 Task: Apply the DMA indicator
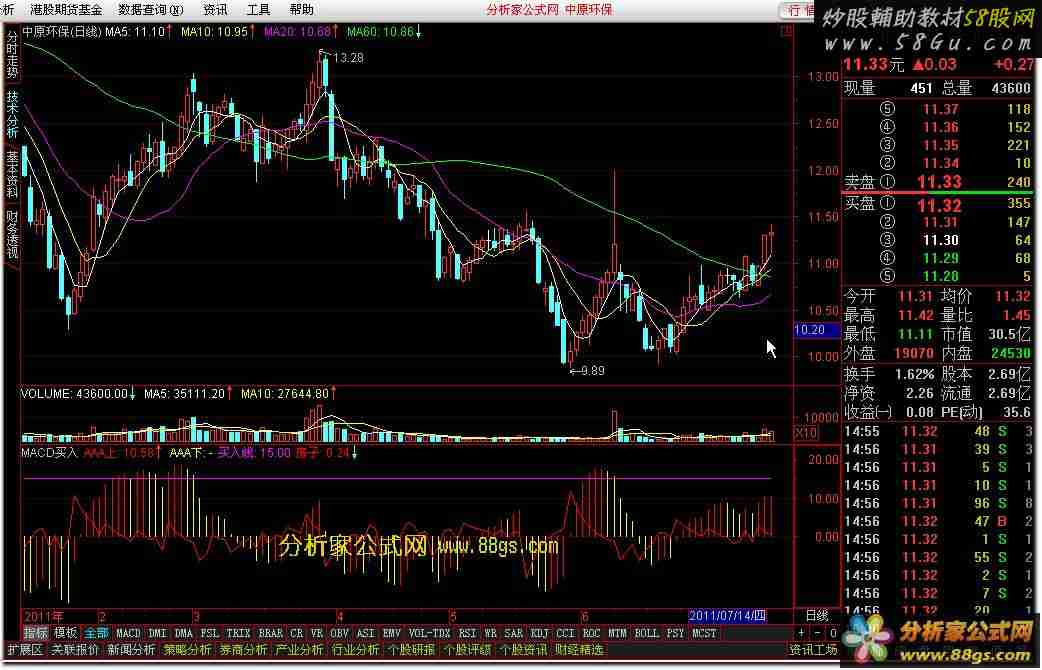(184, 633)
